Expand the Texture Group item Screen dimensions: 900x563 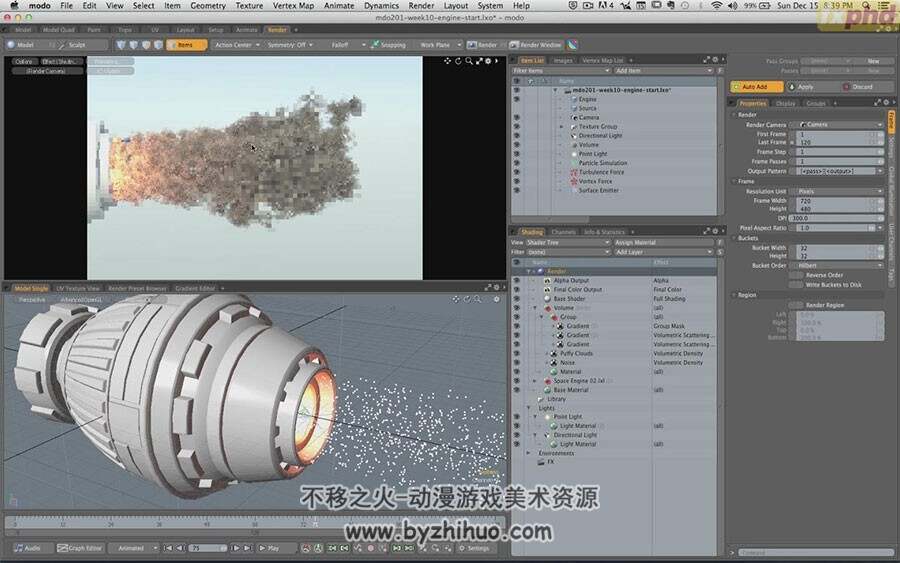[x=561, y=126]
